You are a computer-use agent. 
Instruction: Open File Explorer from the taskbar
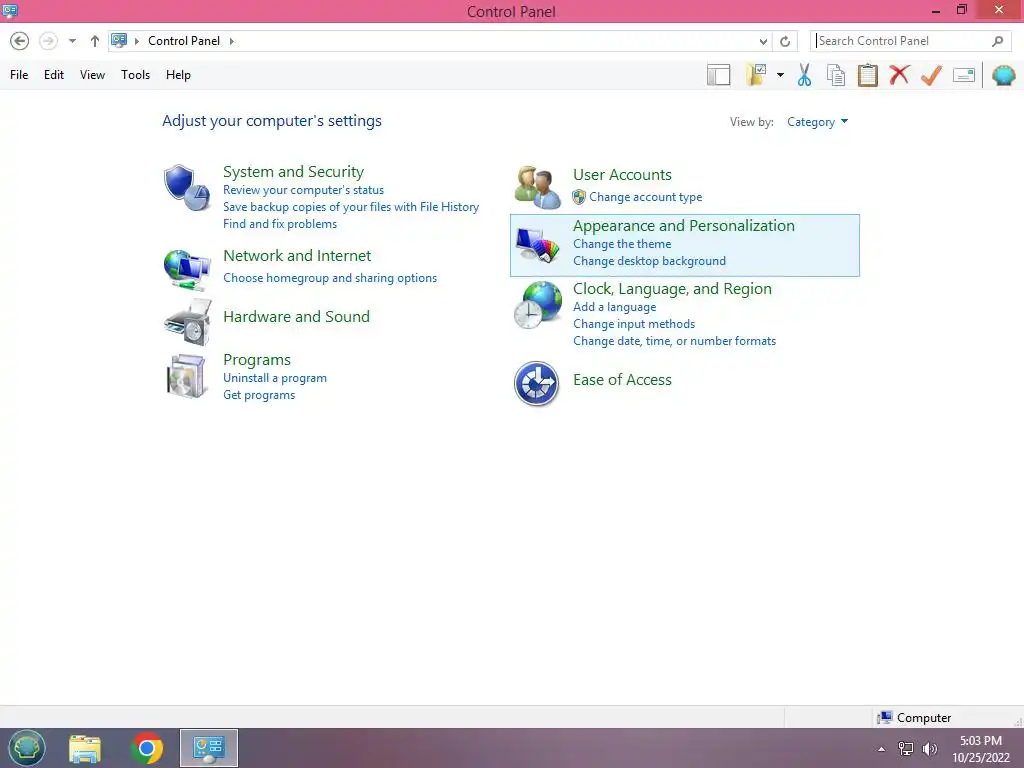[85, 748]
